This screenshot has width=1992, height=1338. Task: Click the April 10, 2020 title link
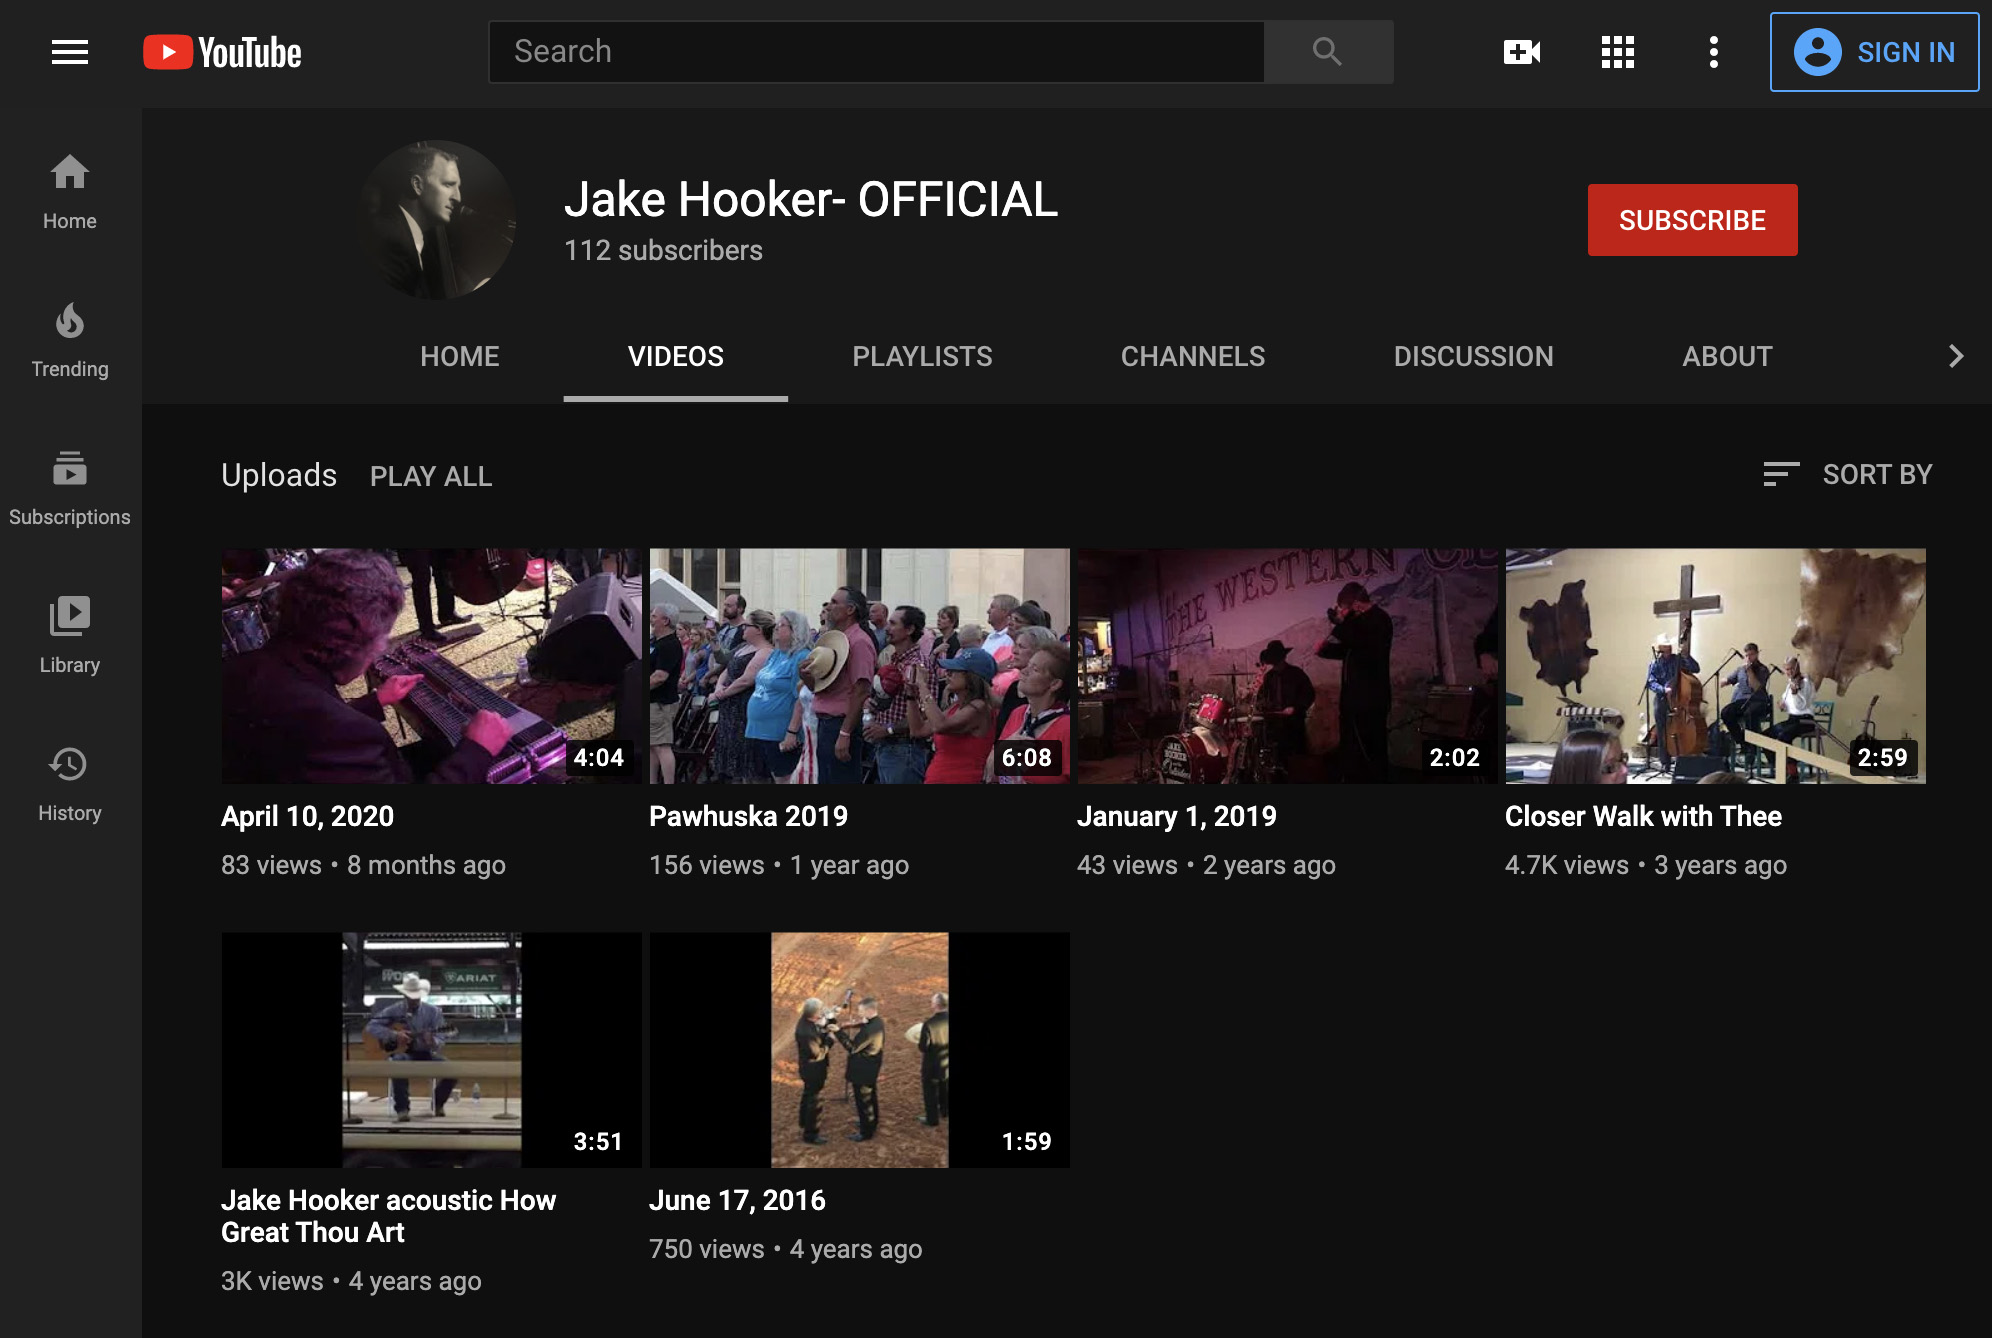(307, 816)
